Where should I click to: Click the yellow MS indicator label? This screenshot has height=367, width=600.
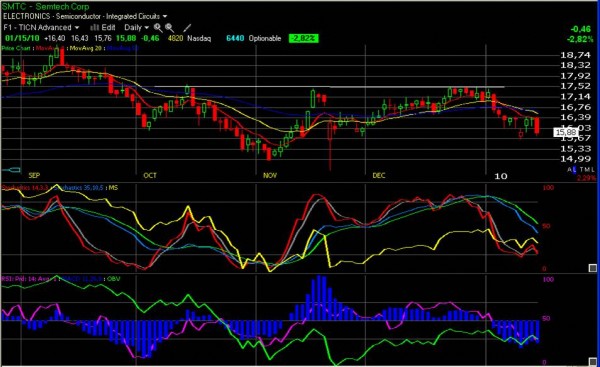[x=113, y=188]
